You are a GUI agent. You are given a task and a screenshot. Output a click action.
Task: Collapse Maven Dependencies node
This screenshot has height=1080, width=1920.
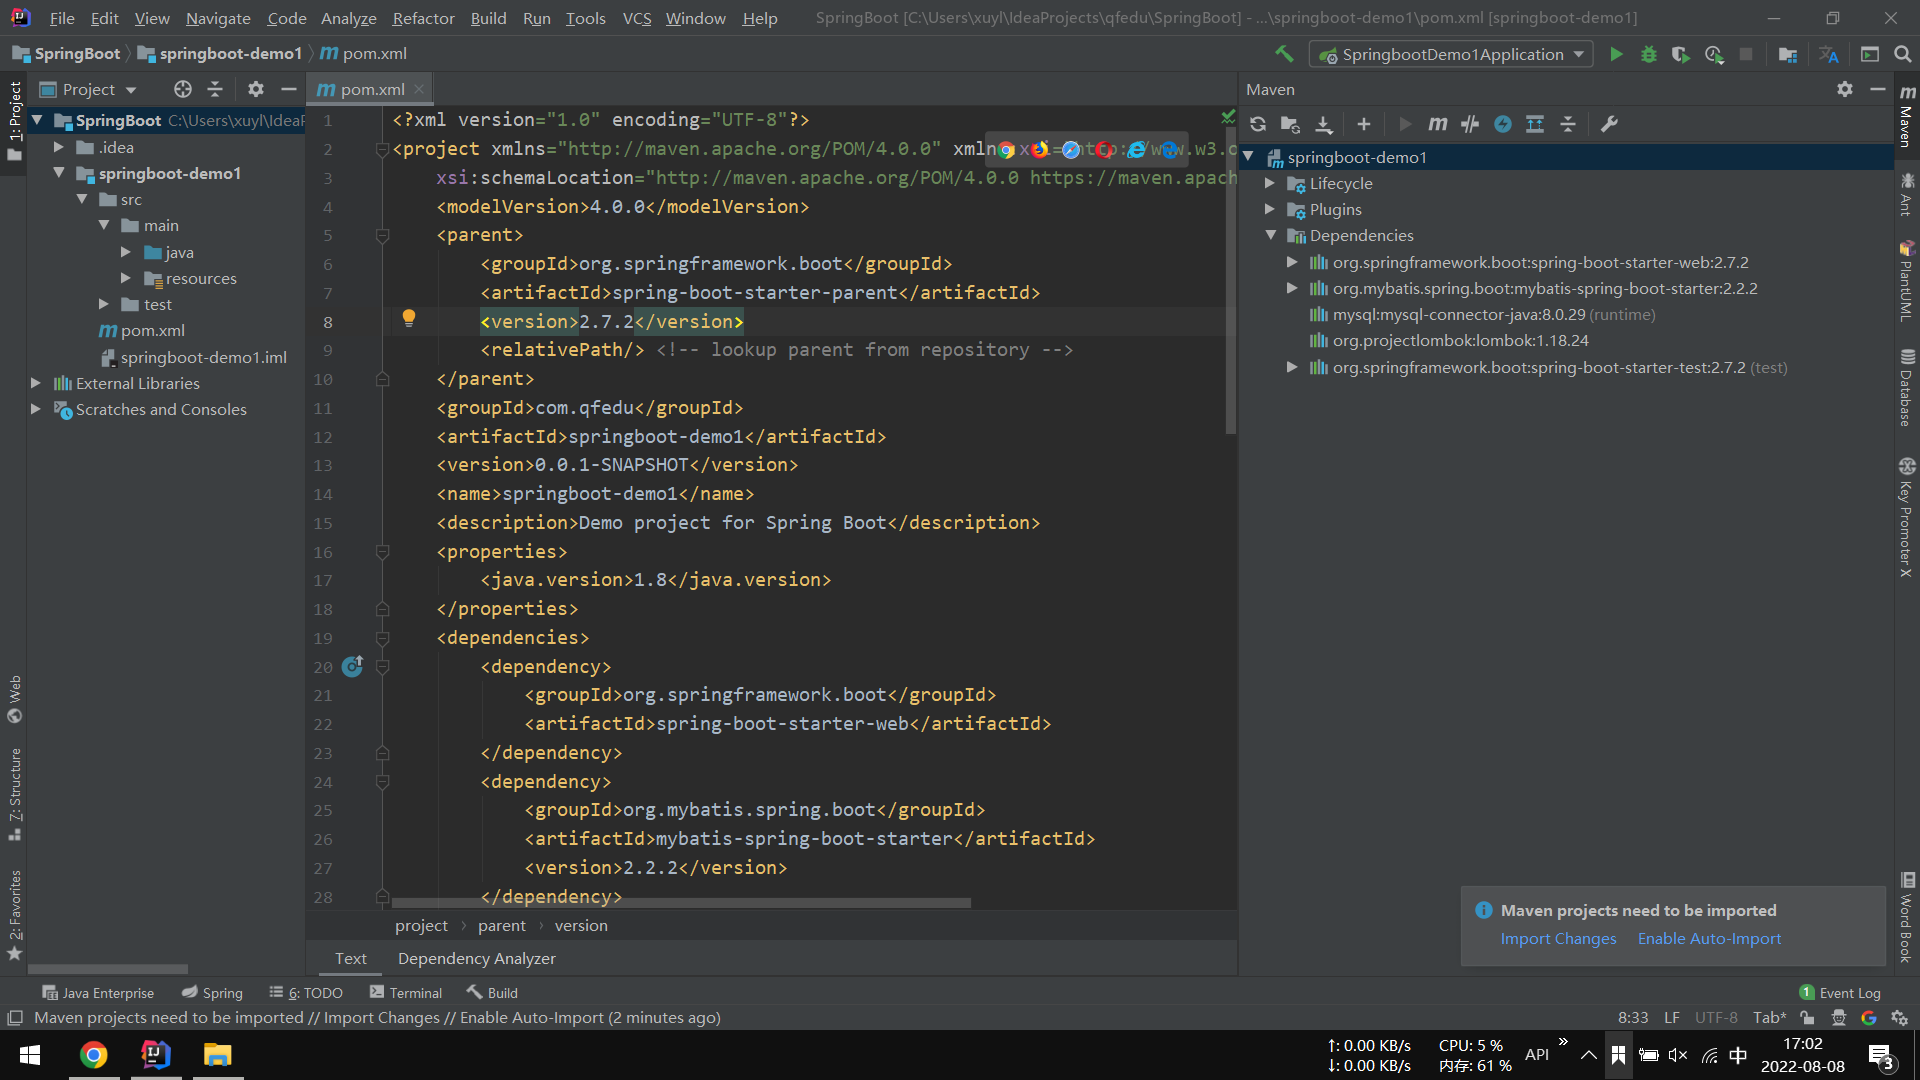[1270, 235]
